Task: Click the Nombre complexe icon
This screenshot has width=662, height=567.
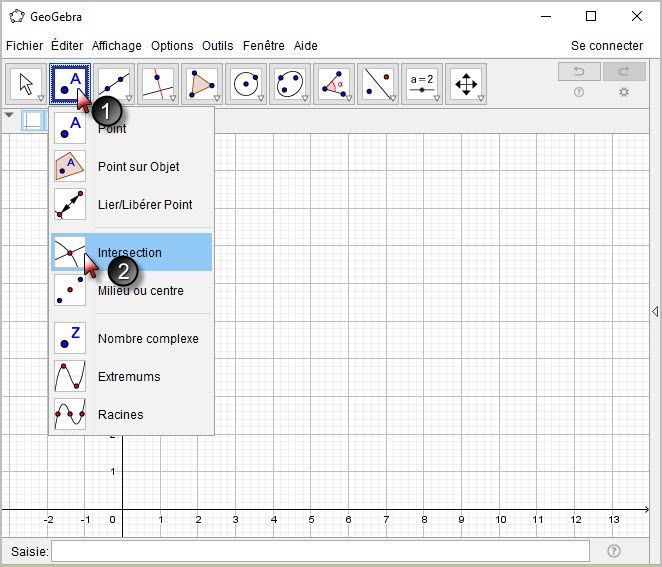Action: [x=70, y=338]
